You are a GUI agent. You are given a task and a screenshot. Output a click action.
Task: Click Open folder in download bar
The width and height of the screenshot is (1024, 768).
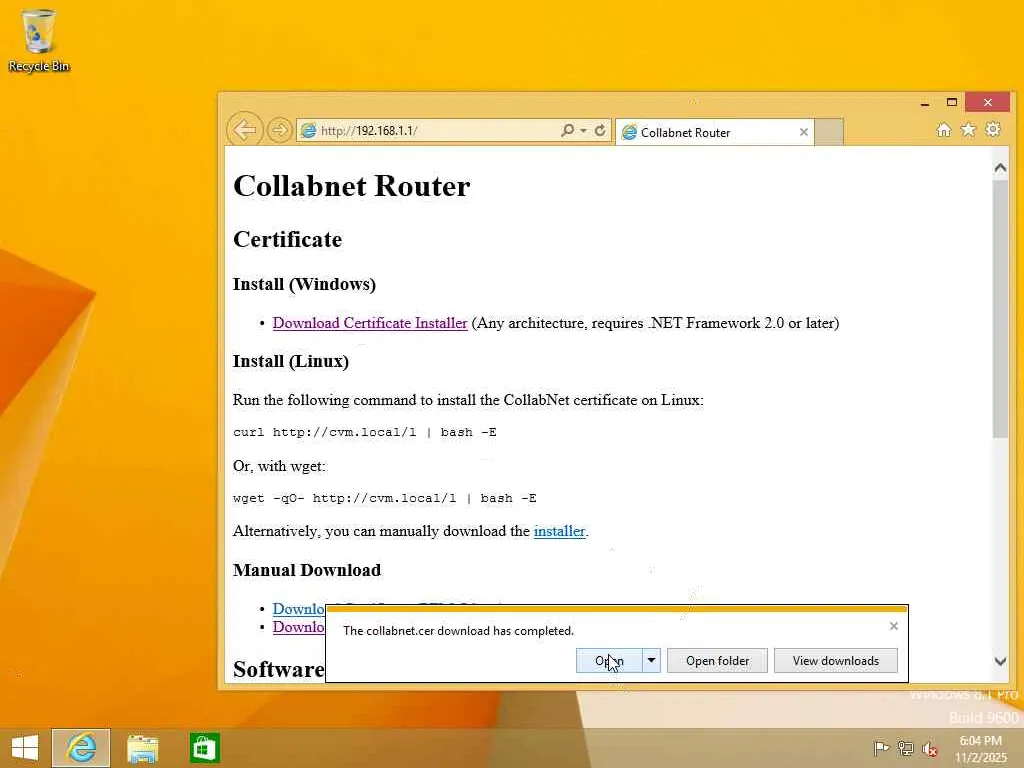coord(717,661)
